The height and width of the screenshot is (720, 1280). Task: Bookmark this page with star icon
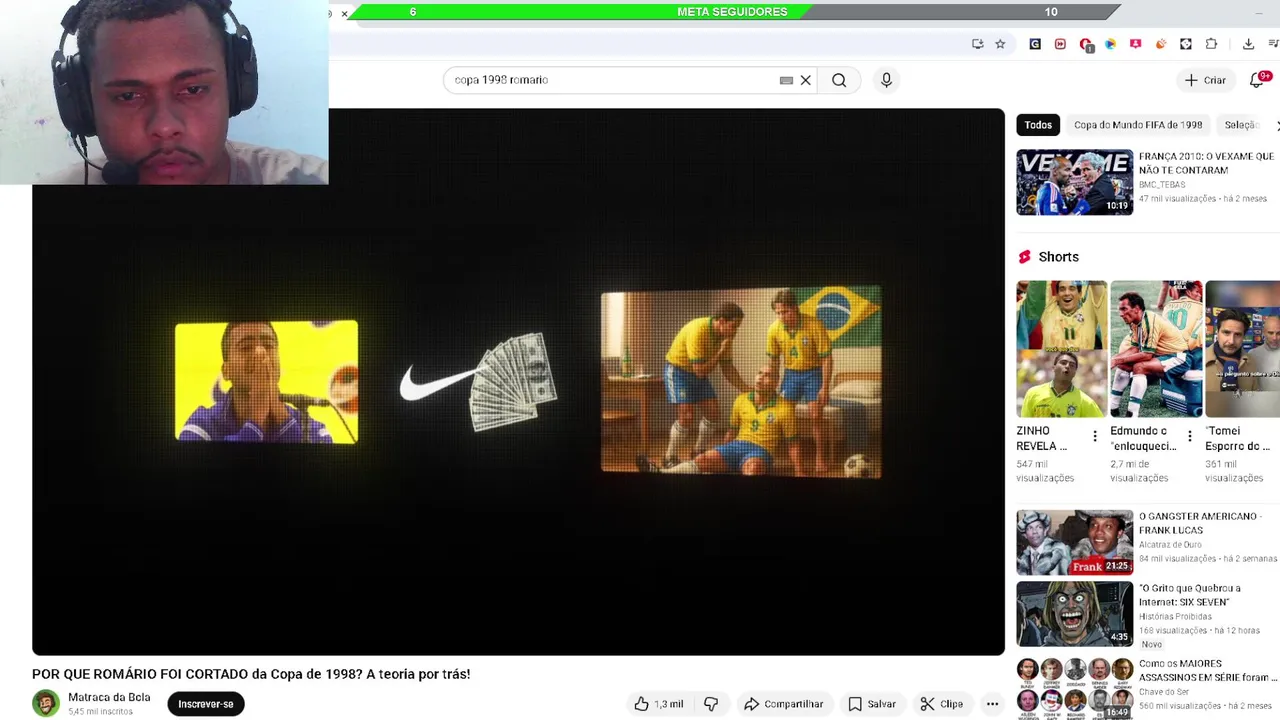[x=1000, y=44]
